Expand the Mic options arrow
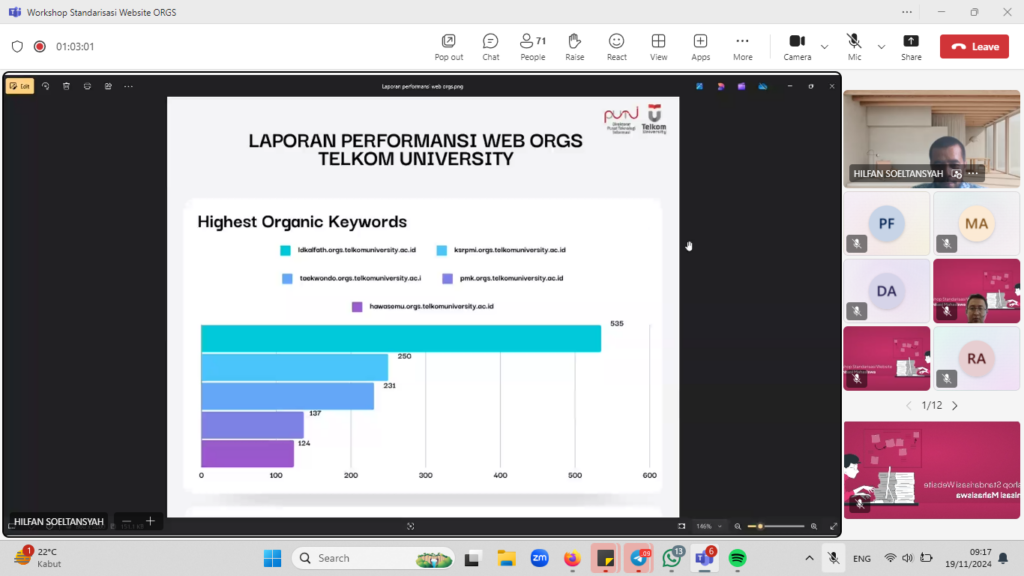The height and width of the screenshot is (576, 1024). (882, 47)
